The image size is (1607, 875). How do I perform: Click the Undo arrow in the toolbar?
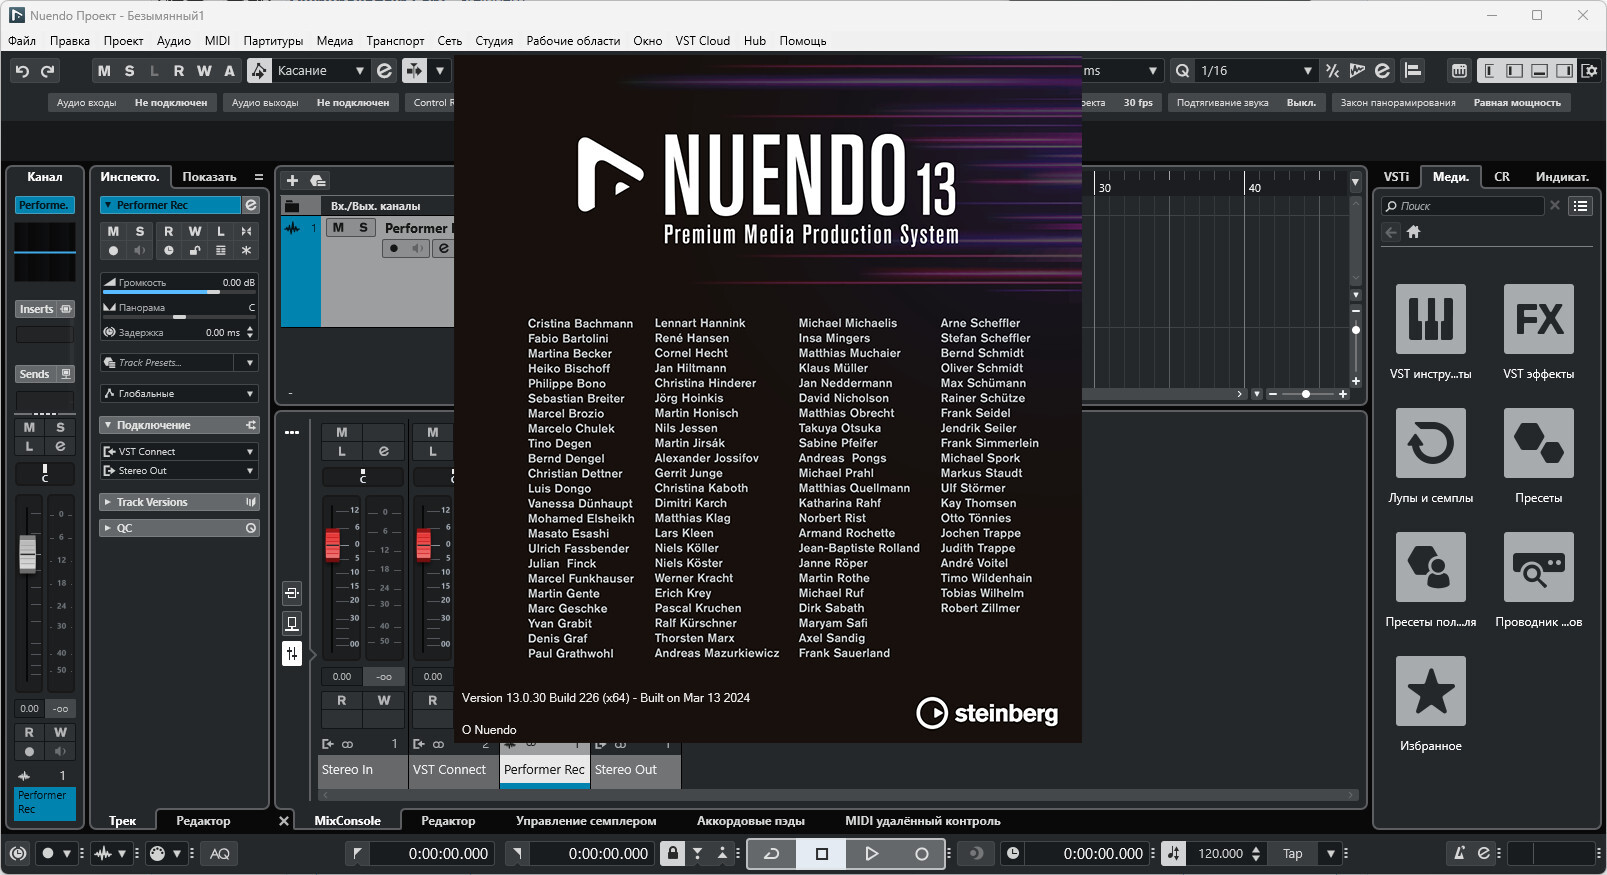tap(22, 71)
